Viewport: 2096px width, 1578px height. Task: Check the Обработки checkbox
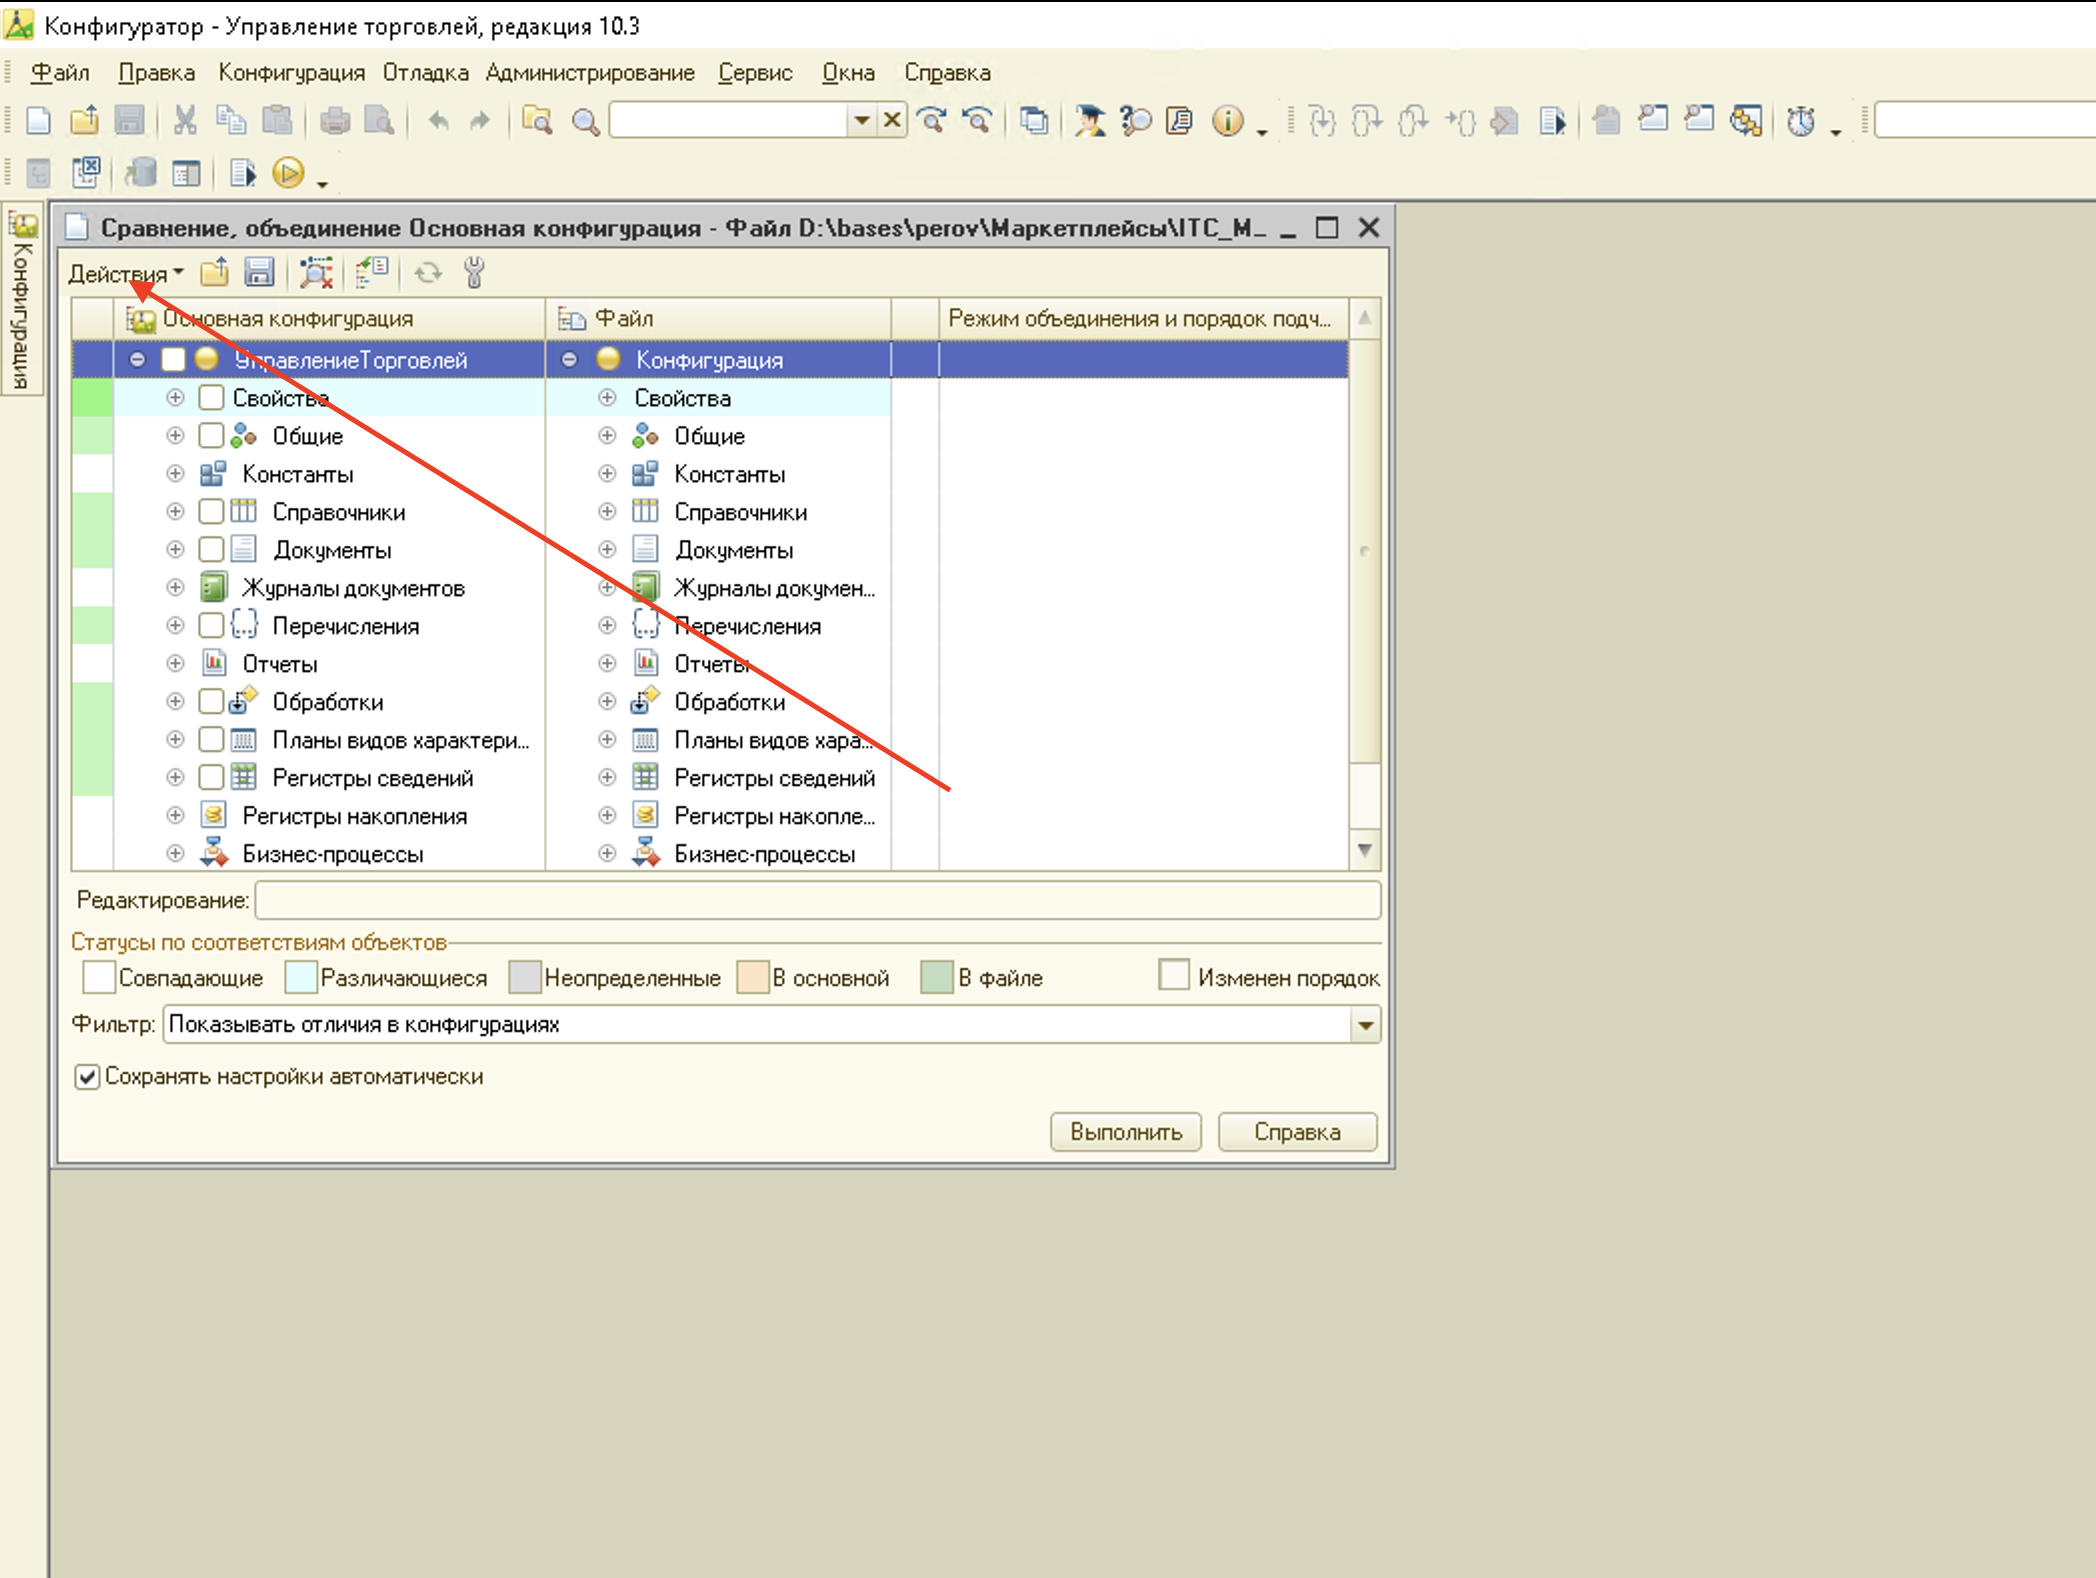pyautogui.click(x=211, y=702)
